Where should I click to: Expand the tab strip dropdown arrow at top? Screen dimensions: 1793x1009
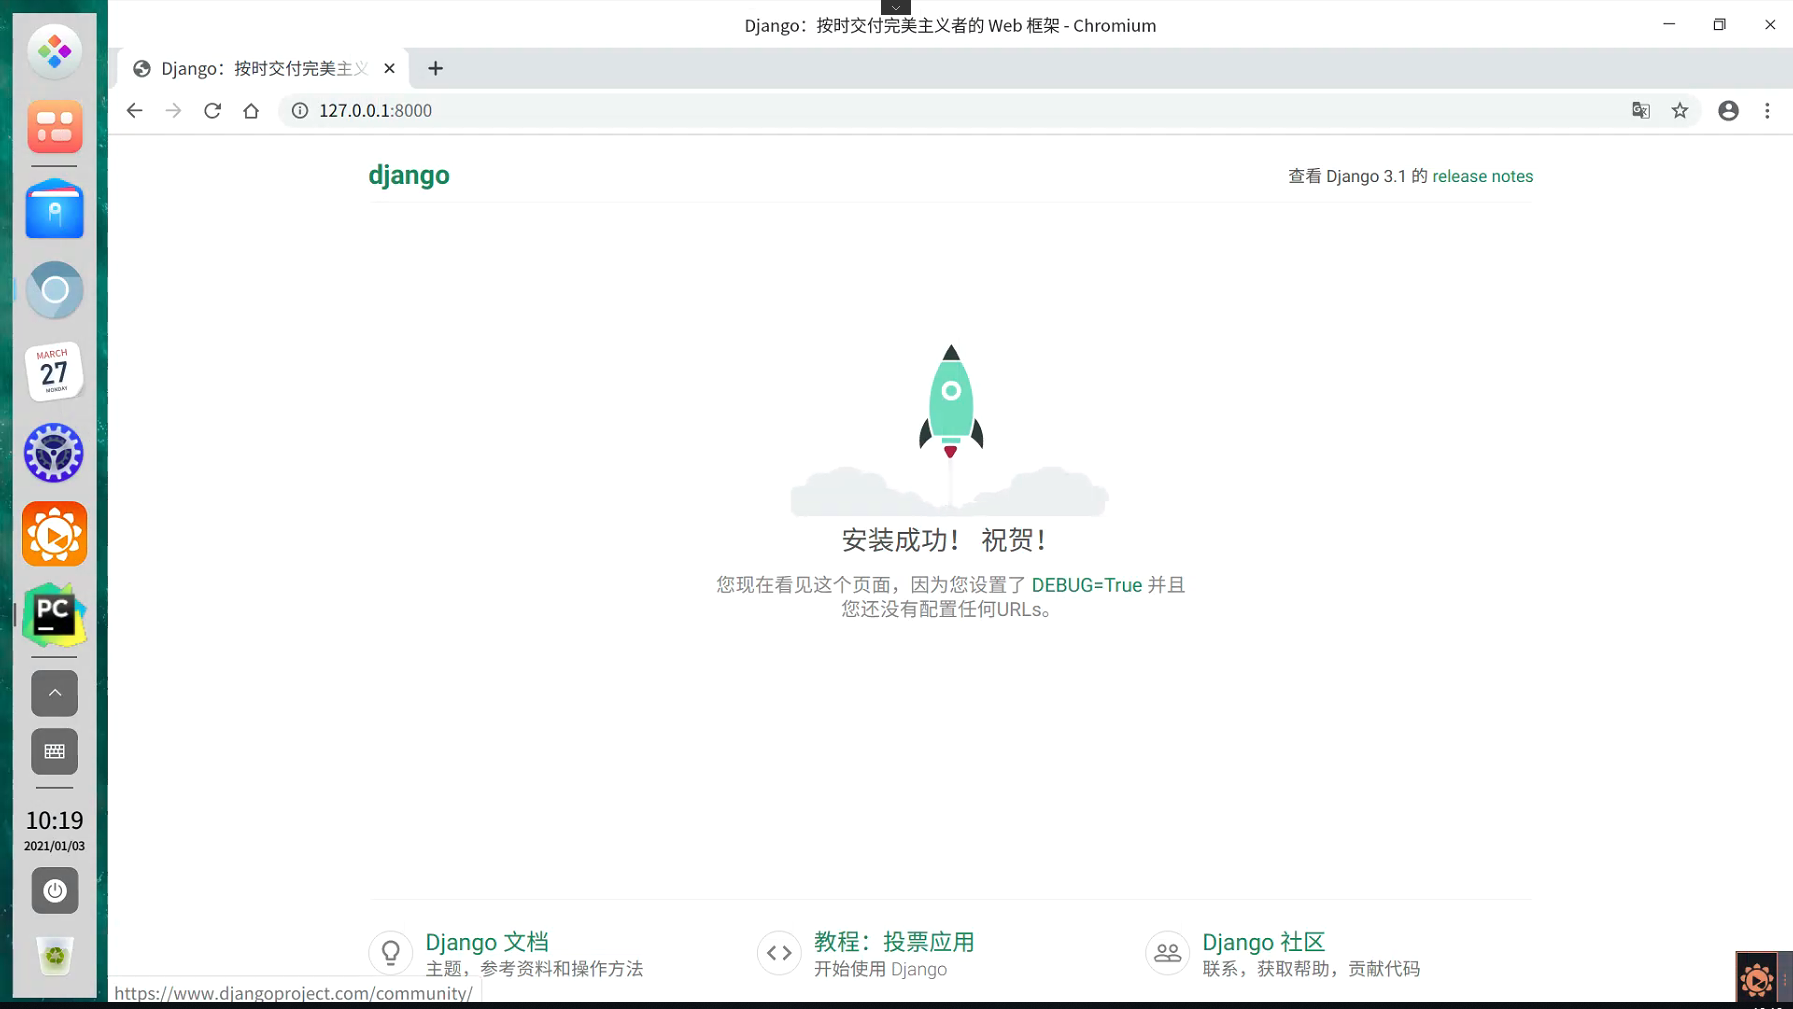(897, 7)
